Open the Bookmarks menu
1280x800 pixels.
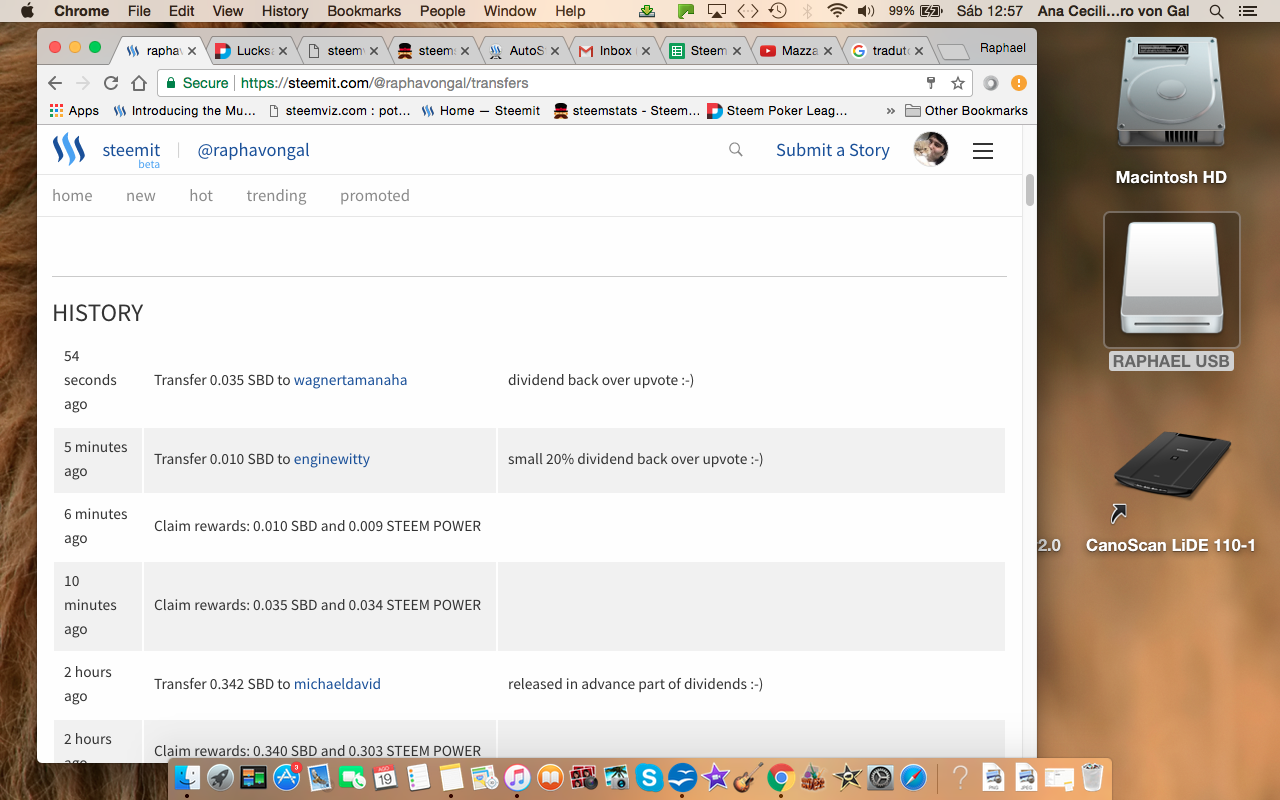pos(363,11)
